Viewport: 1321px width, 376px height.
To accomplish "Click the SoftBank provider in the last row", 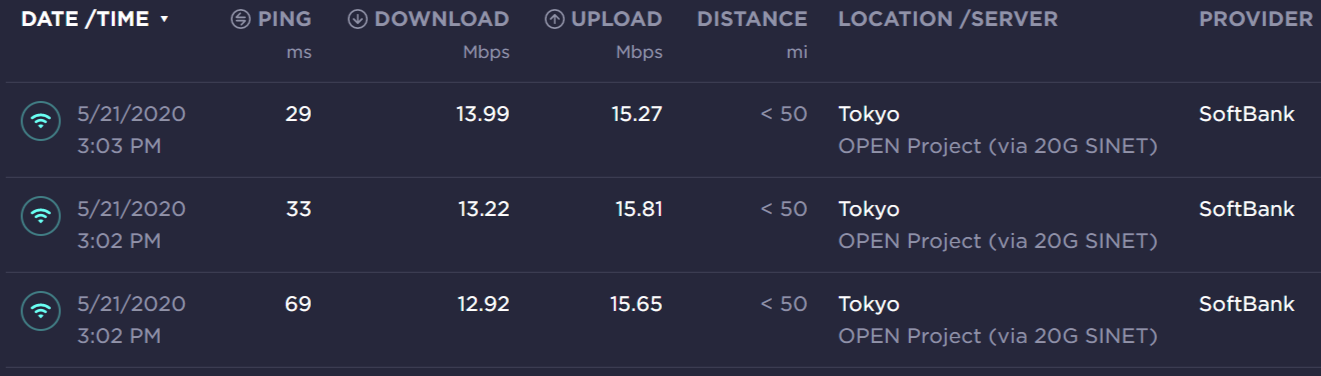I will click(1247, 304).
